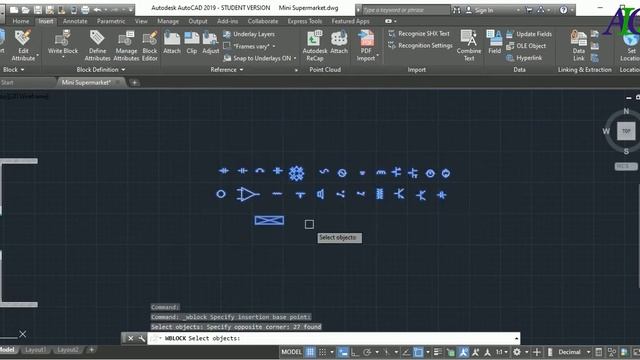Open the Manage ribbon tab
Image resolution: width=640 pixels, height=360 pixels.
coord(168,21)
